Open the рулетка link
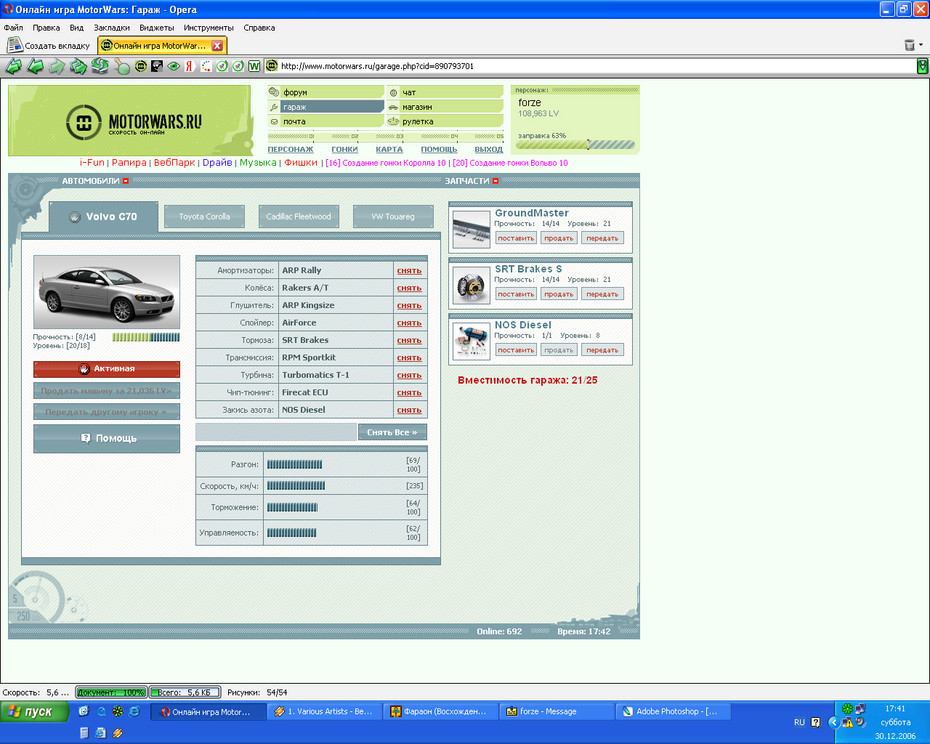Viewport: 930px width, 744px height. tap(445, 121)
